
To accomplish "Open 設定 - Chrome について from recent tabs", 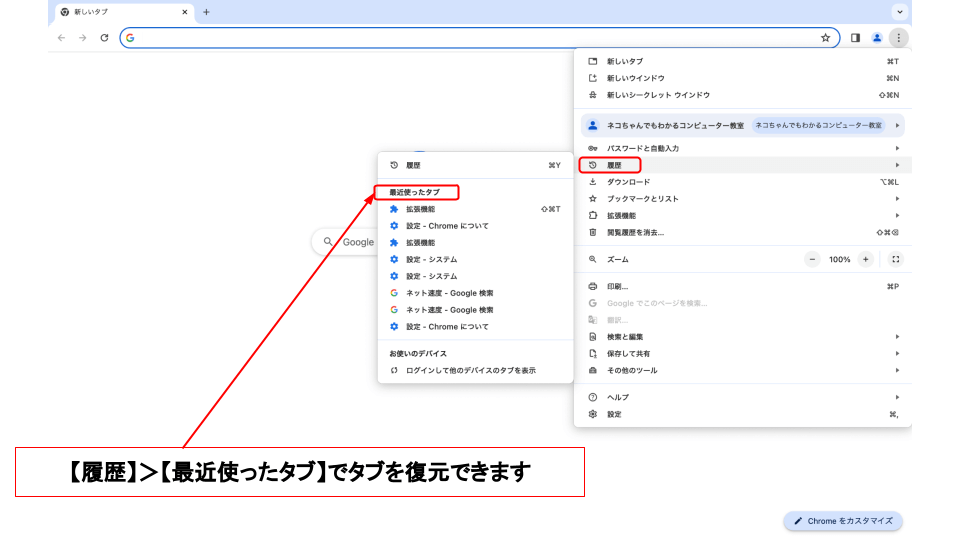I will click(447, 226).
